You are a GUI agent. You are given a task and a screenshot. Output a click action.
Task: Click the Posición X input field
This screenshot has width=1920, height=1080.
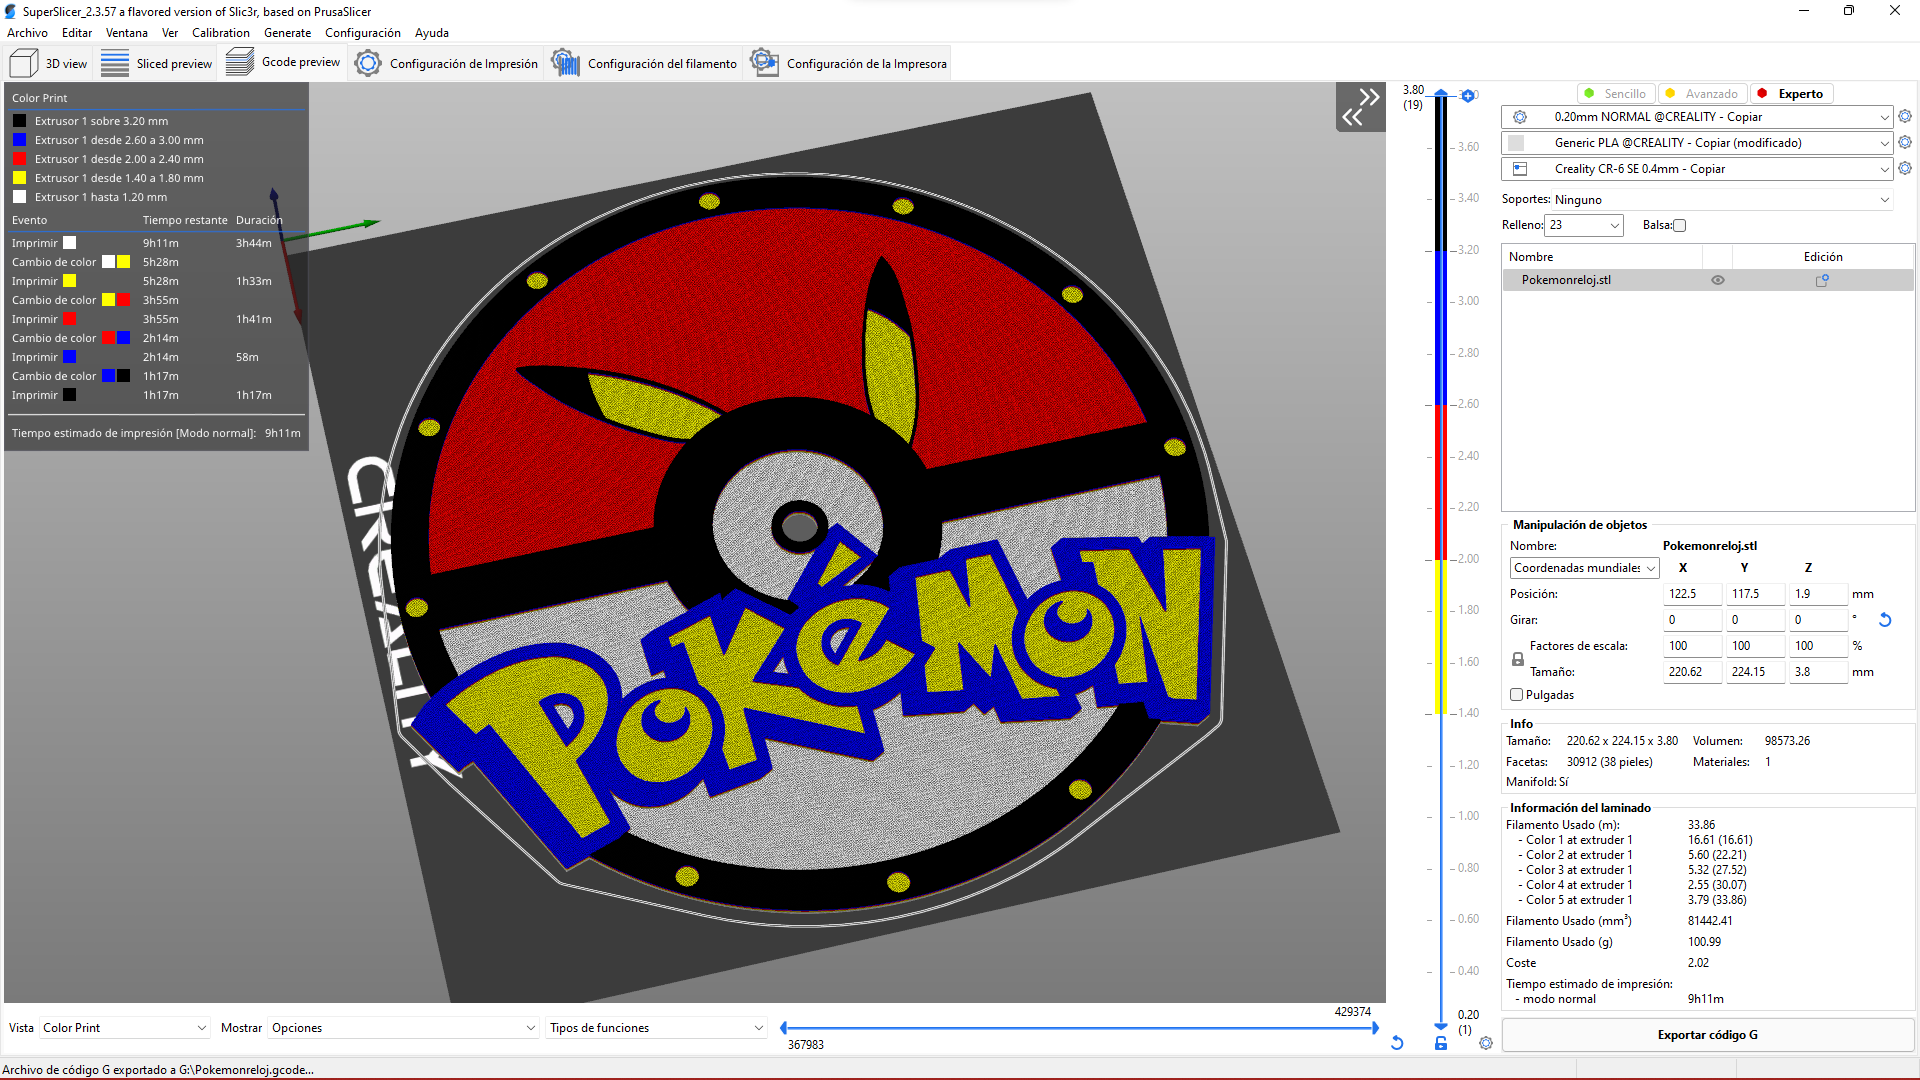pyautogui.click(x=1693, y=594)
